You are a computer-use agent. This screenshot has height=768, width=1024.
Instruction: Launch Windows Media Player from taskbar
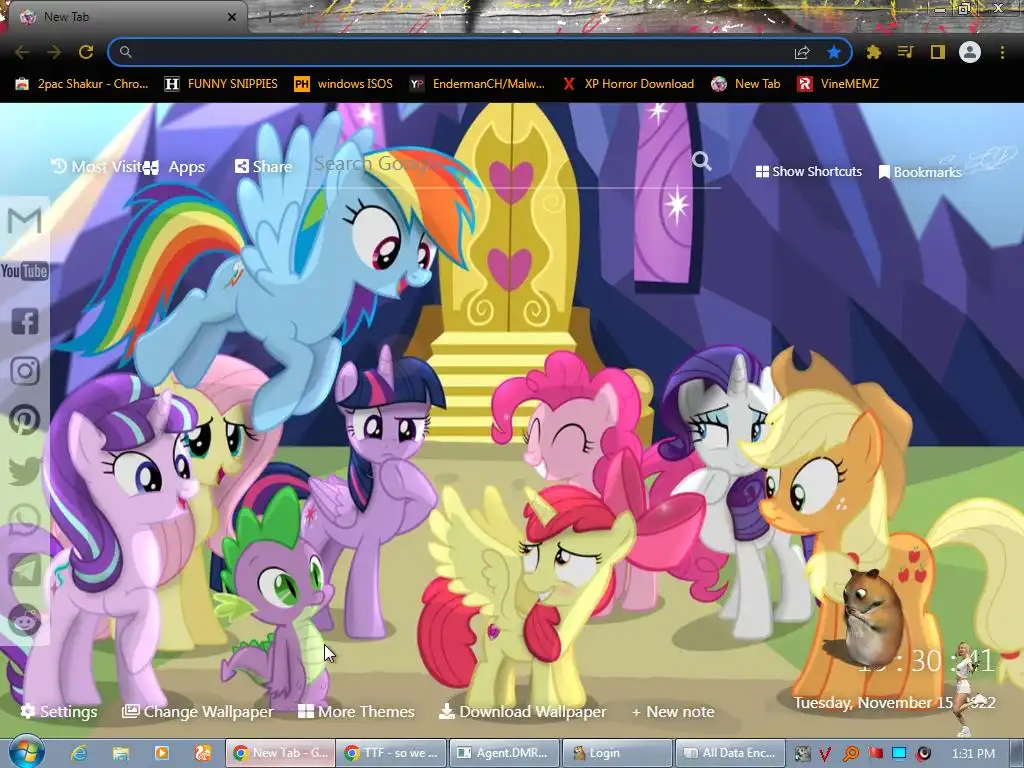pyautogui.click(x=161, y=753)
